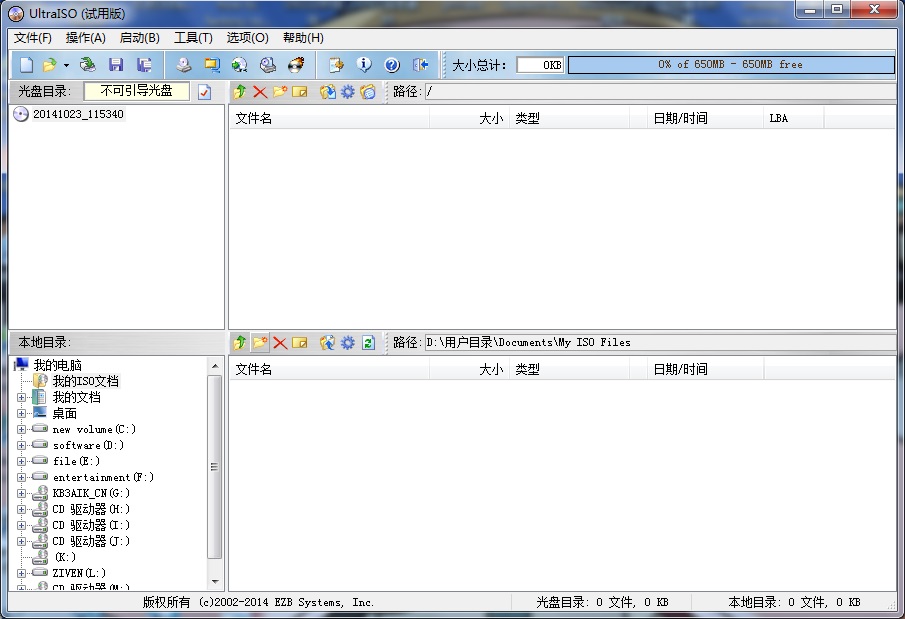Click the Save floppy disk icon
Image resolution: width=905 pixels, height=619 pixels.
click(x=116, y=65)
